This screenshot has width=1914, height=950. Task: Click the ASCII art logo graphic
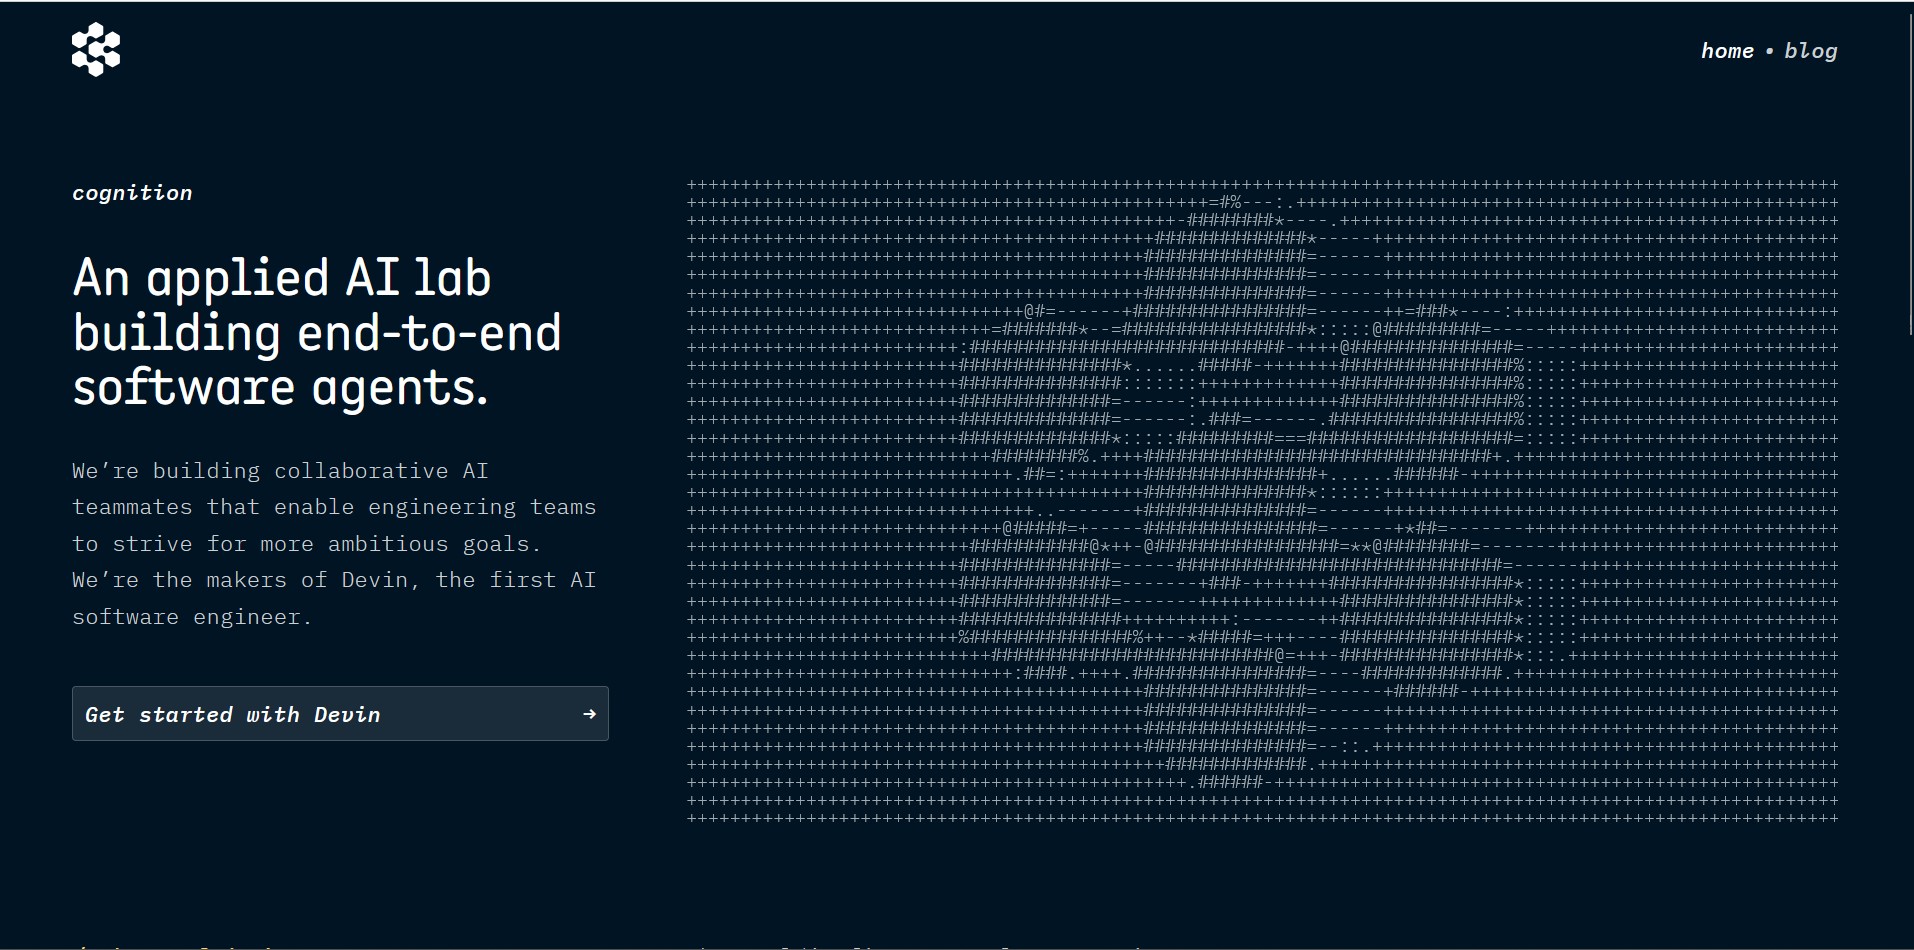click(x=1262, y=501)
